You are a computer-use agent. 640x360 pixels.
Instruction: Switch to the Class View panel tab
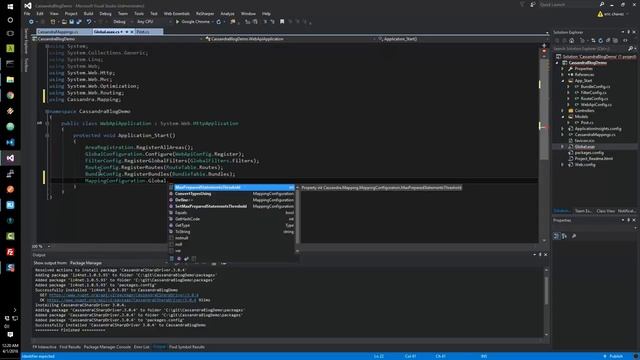click(605, 211)
